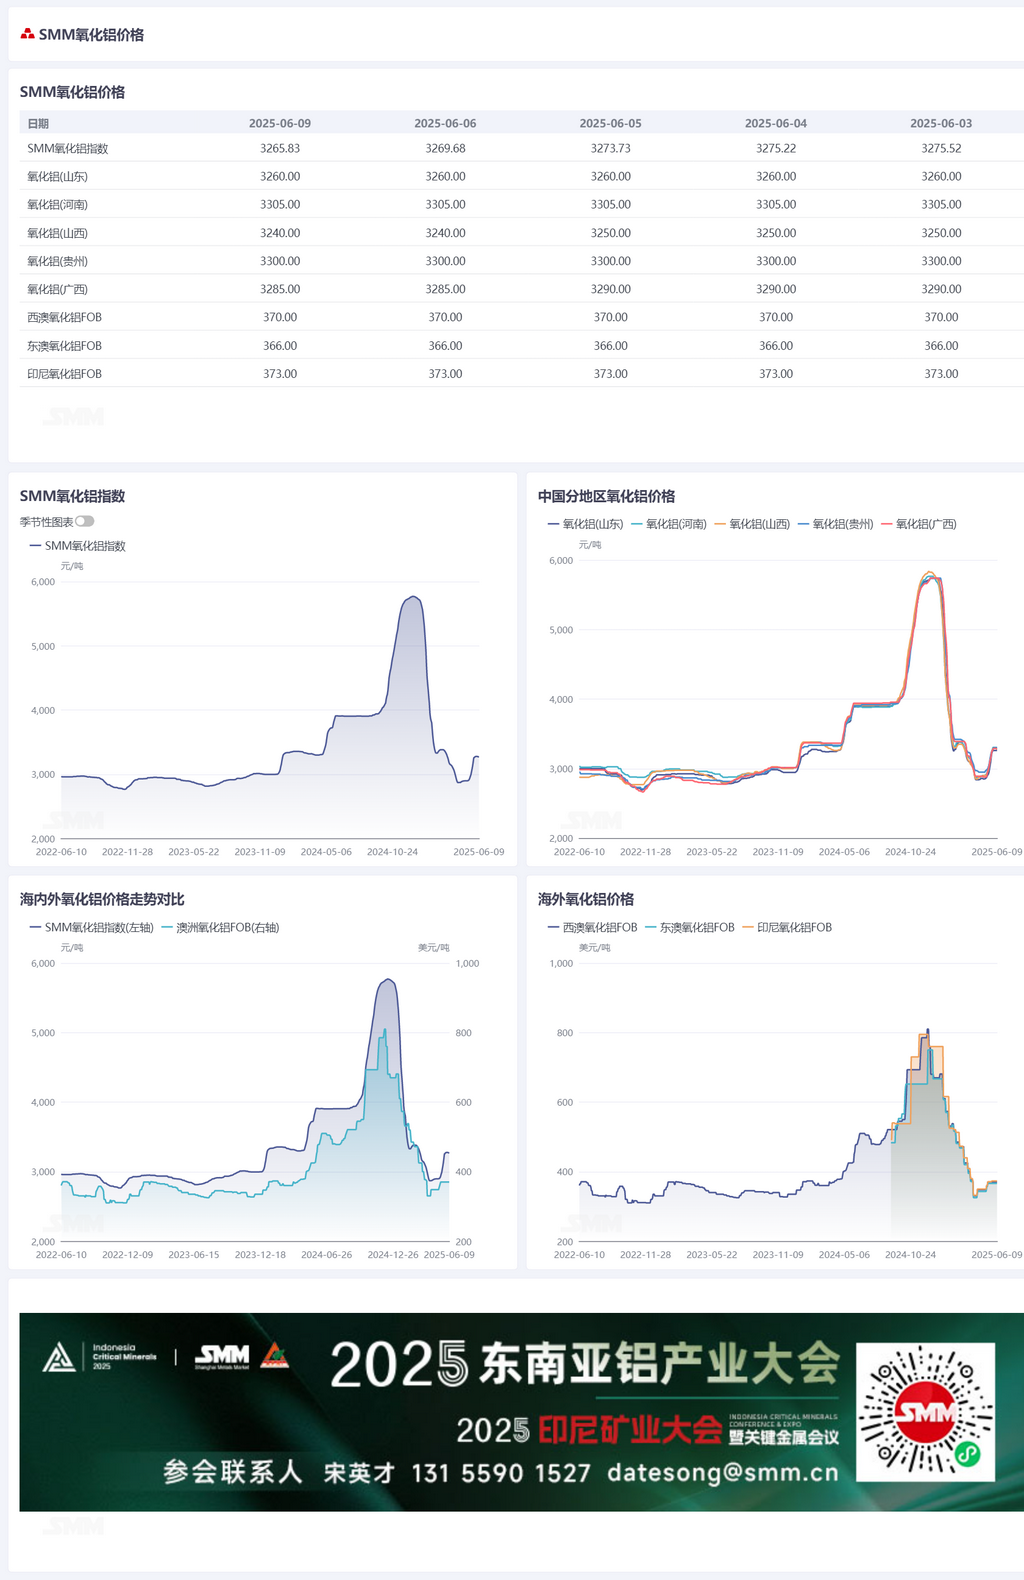The image size is (1024, 1580).
Task: Hide 东澳氧化铝FOB series in overseas chart
Action: click(690, 928)
